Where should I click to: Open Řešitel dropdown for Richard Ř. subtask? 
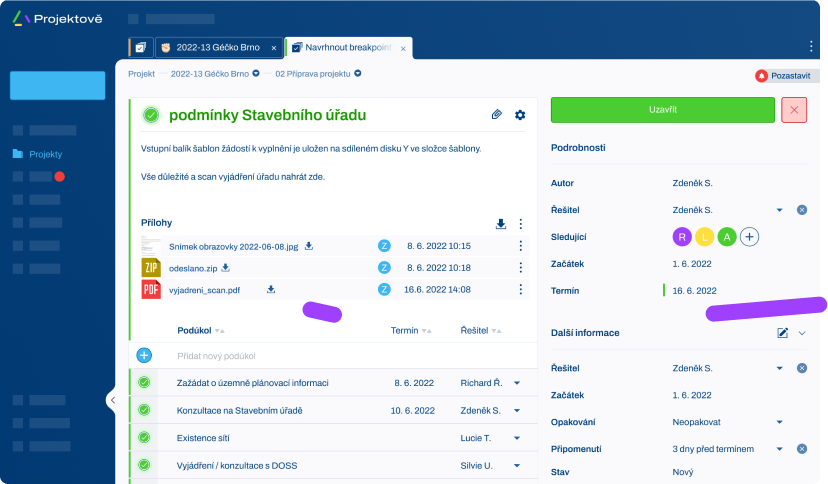517,383
